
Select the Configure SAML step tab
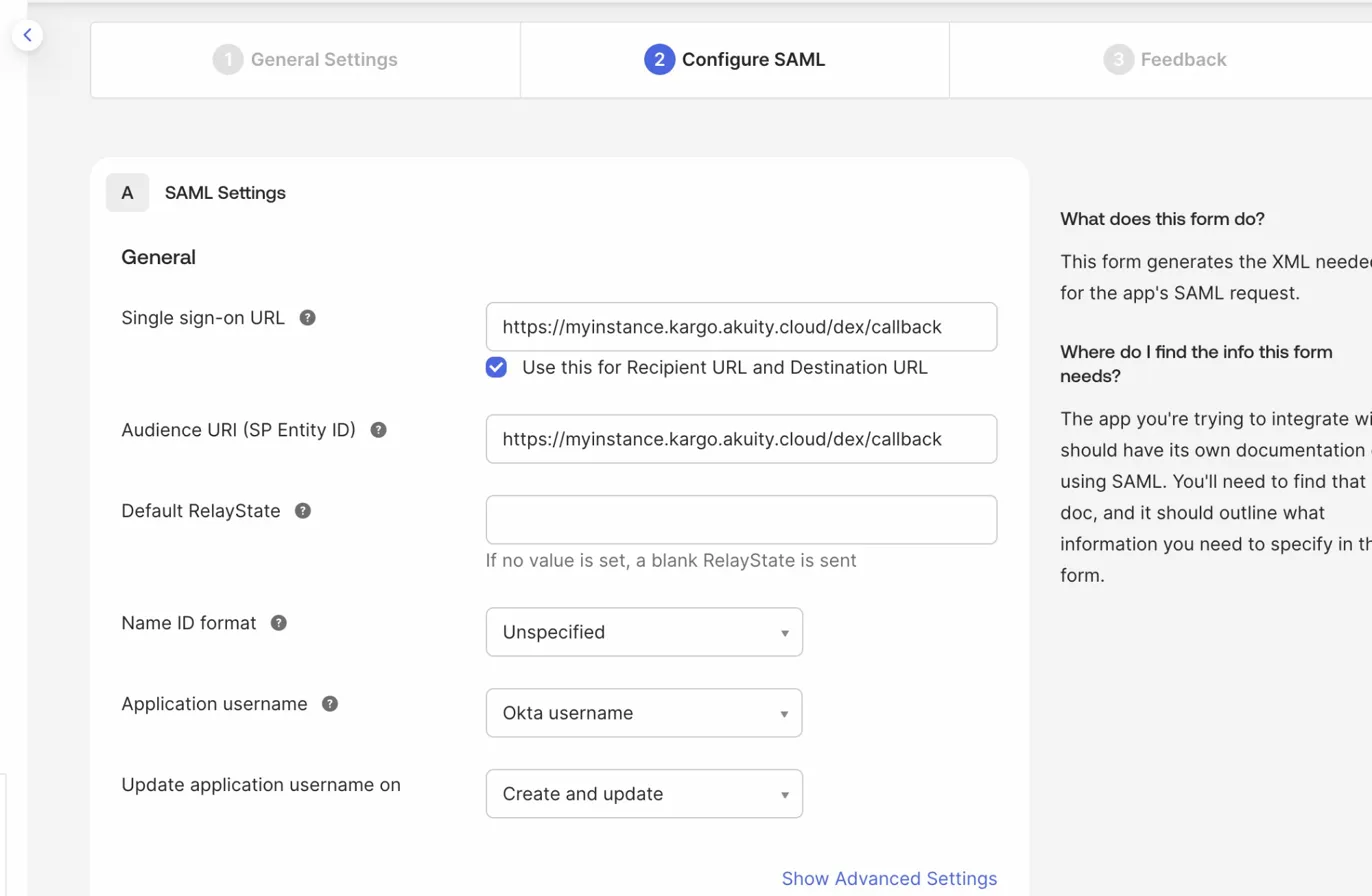point(735,60)
